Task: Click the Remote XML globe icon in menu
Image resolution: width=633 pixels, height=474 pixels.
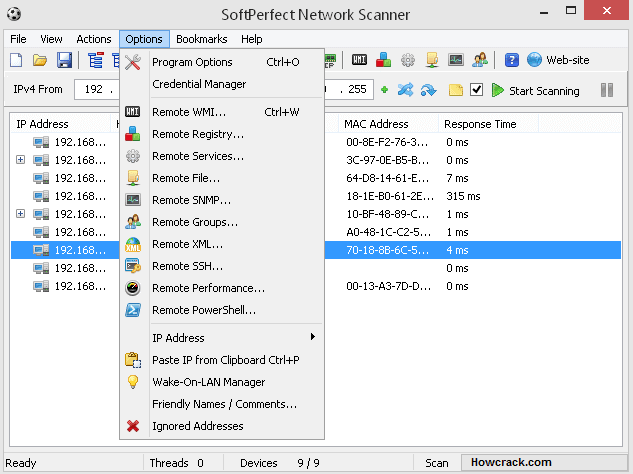Action: point(133,244)
